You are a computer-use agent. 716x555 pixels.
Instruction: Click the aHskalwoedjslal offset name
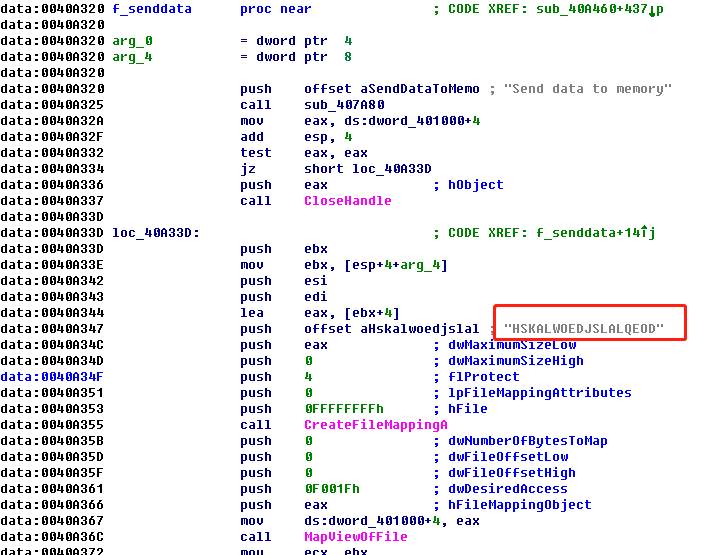(x=420, y=329)
